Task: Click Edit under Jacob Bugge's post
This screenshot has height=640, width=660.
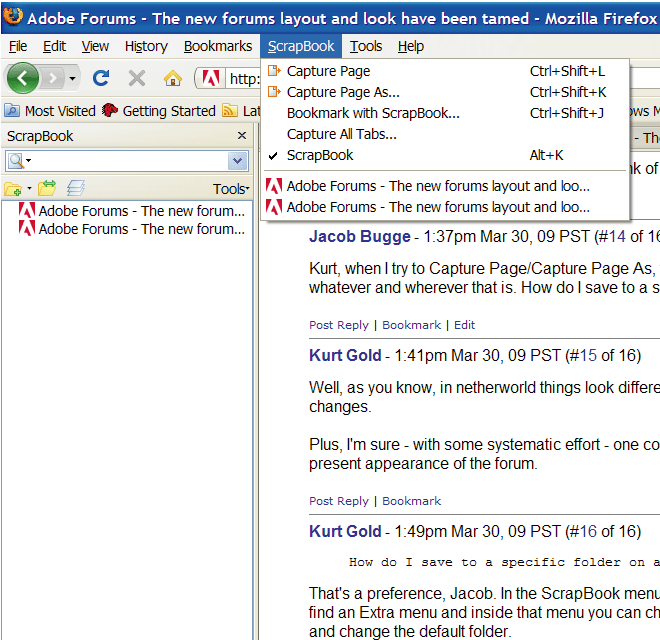Action: click(x=464, y=325)
